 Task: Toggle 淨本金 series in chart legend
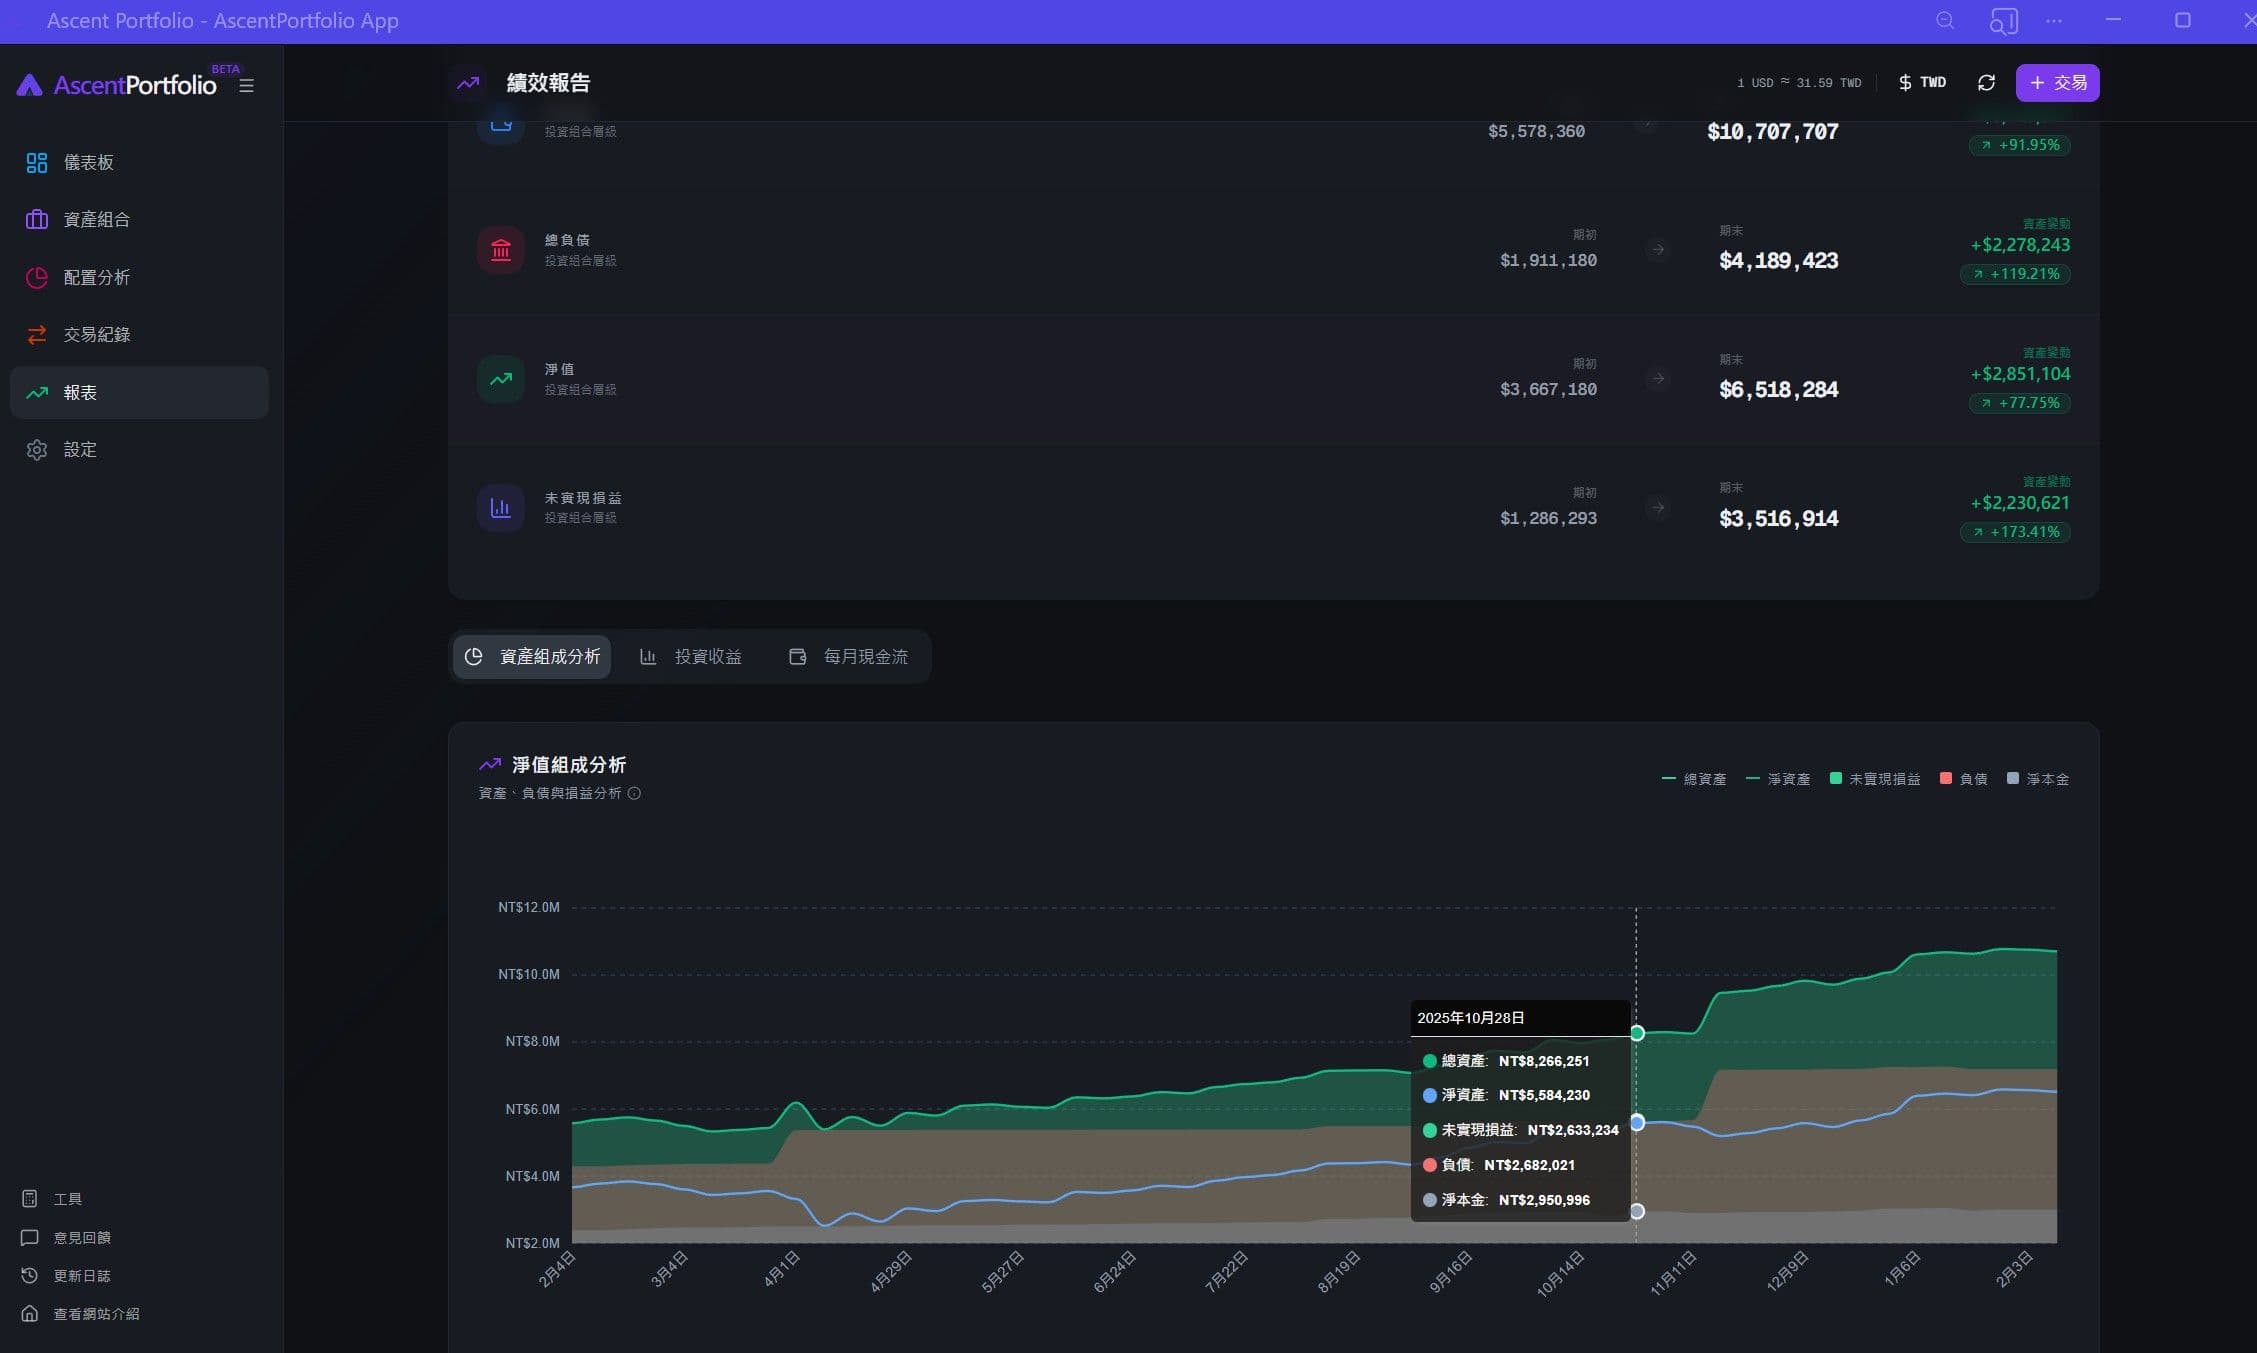click(x=2038, y=780)
